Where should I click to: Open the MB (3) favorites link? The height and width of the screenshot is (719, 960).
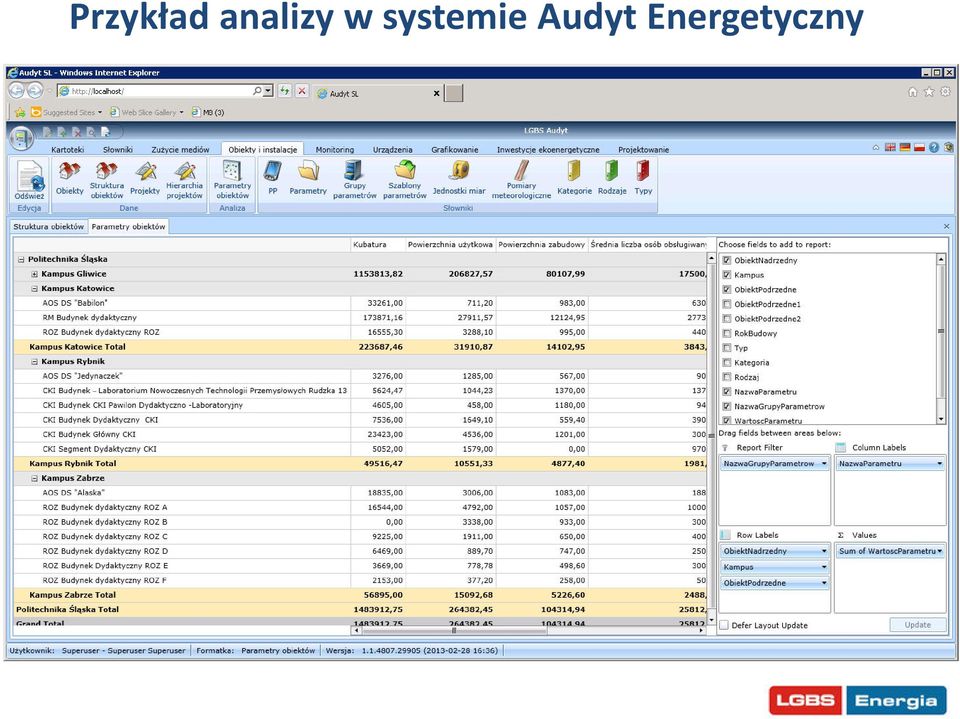coord(208,113)
